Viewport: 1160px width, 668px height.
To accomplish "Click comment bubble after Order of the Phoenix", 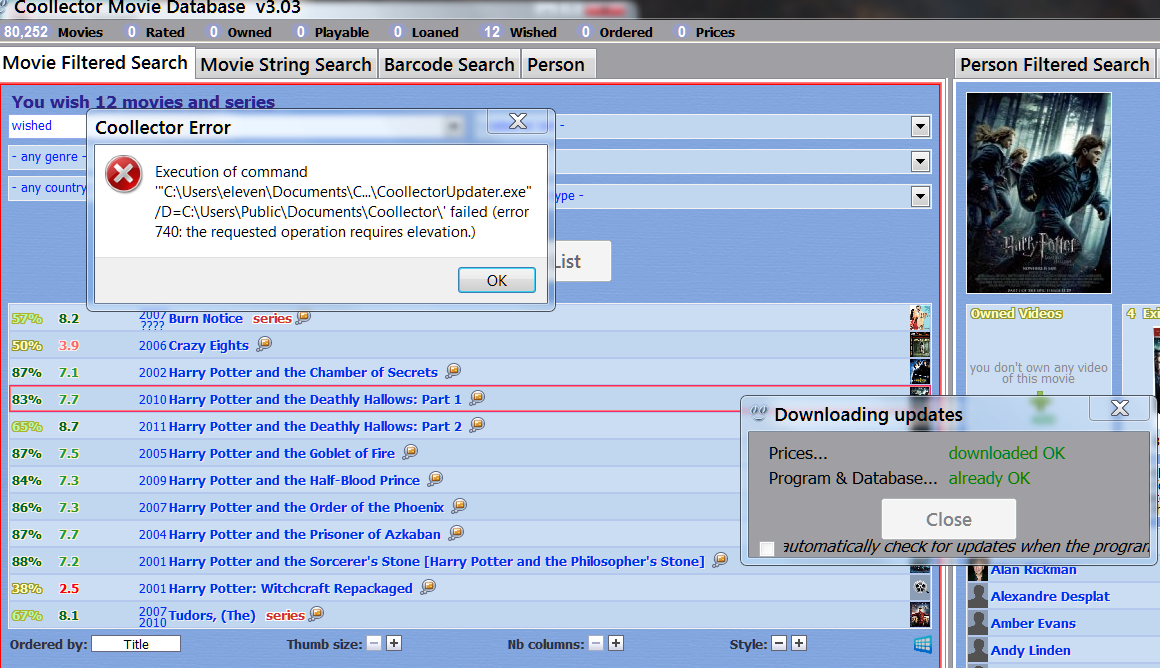I will tap(459, 506).
